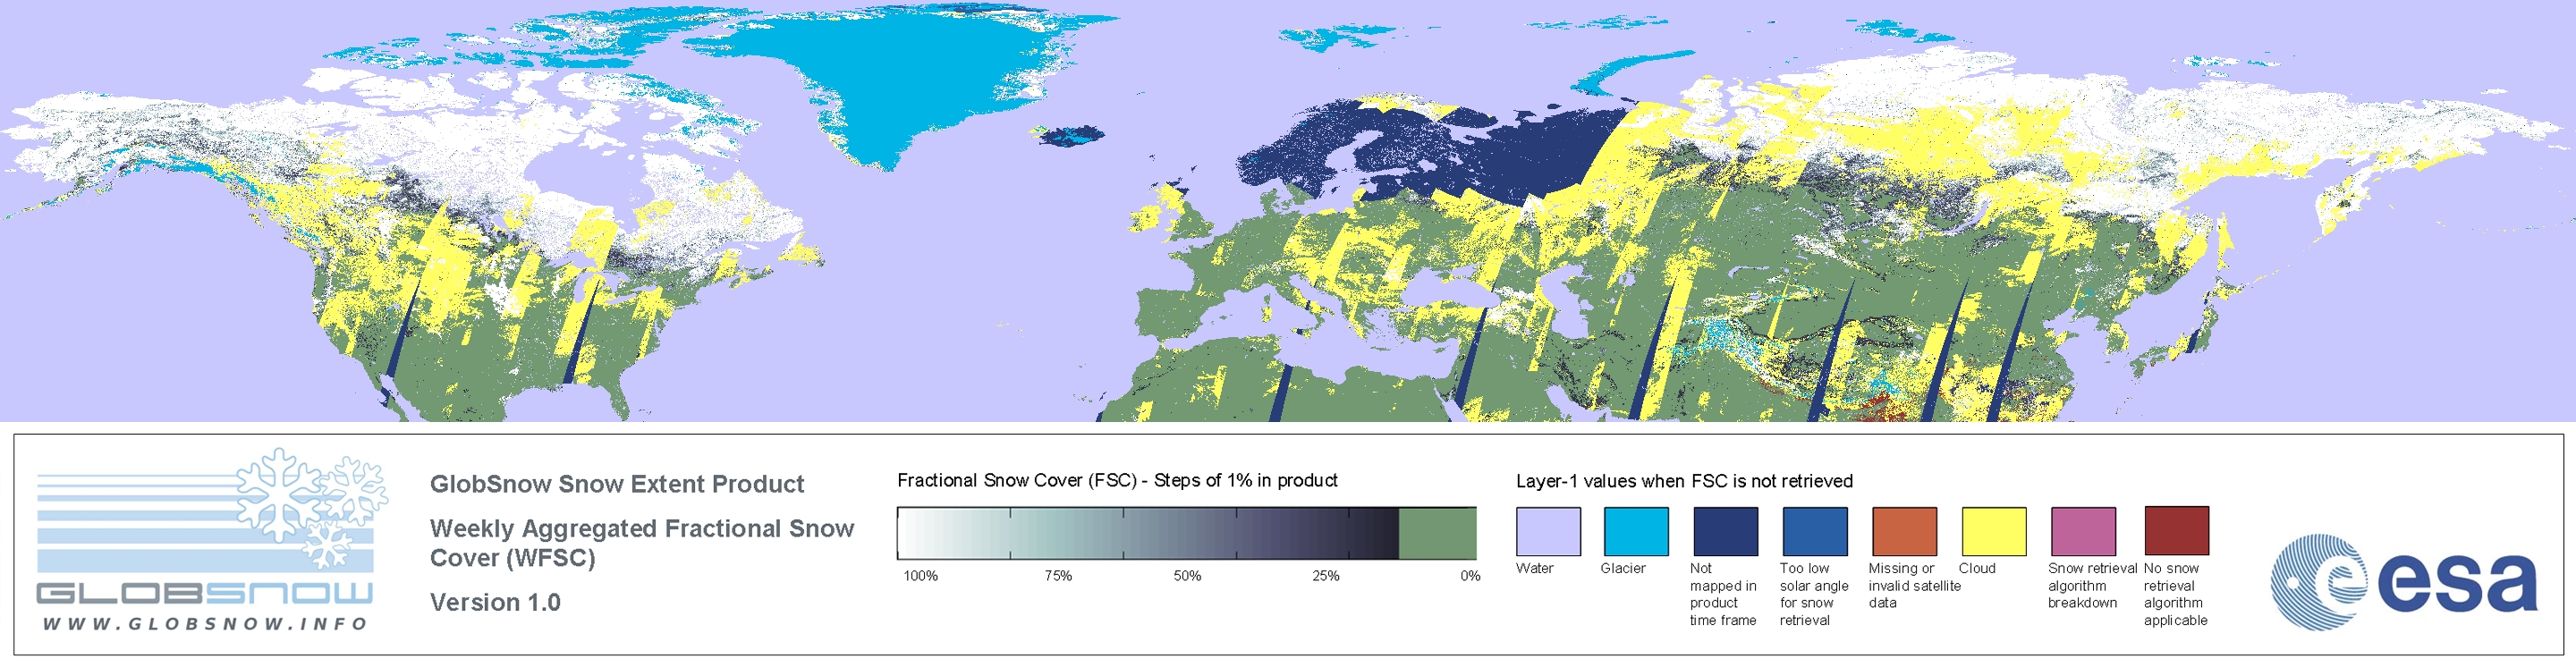2576x667 pixels.
Task: Click 'No snow retrieval algorithm applicable' label
Action: click(2176, 594)
